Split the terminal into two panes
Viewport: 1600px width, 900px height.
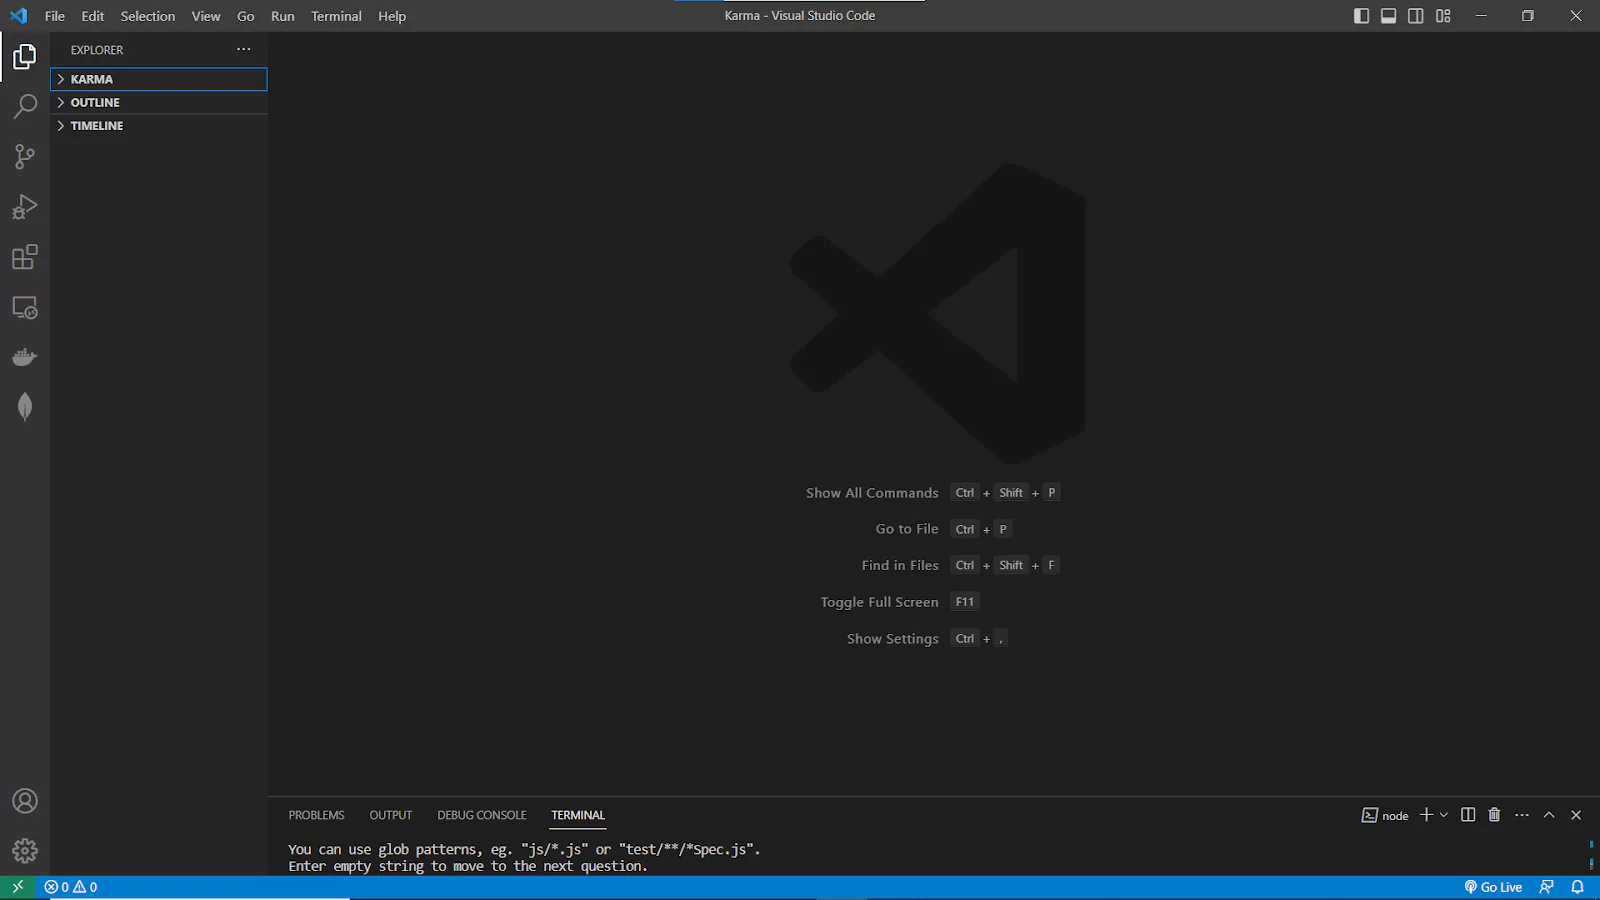(x=1467, y=814)
